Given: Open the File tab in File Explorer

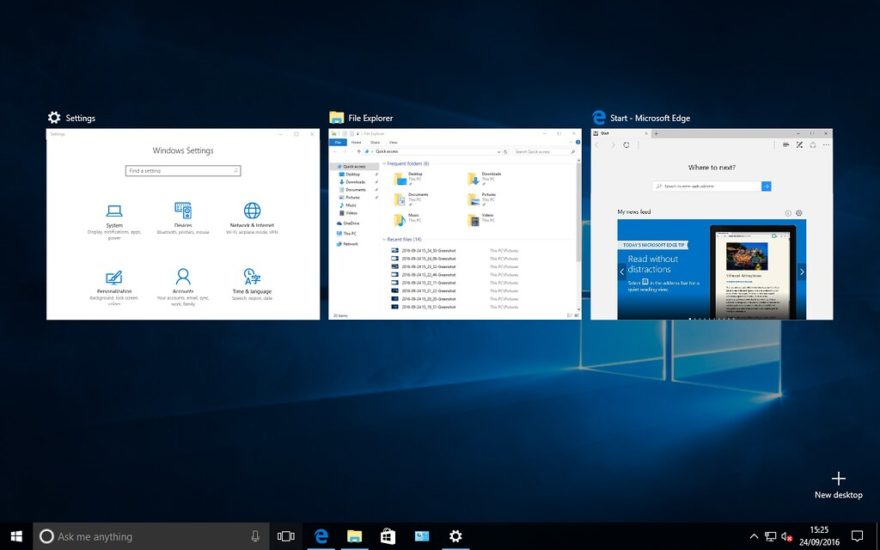Looking at the screenshot, I should click(338, 143).
